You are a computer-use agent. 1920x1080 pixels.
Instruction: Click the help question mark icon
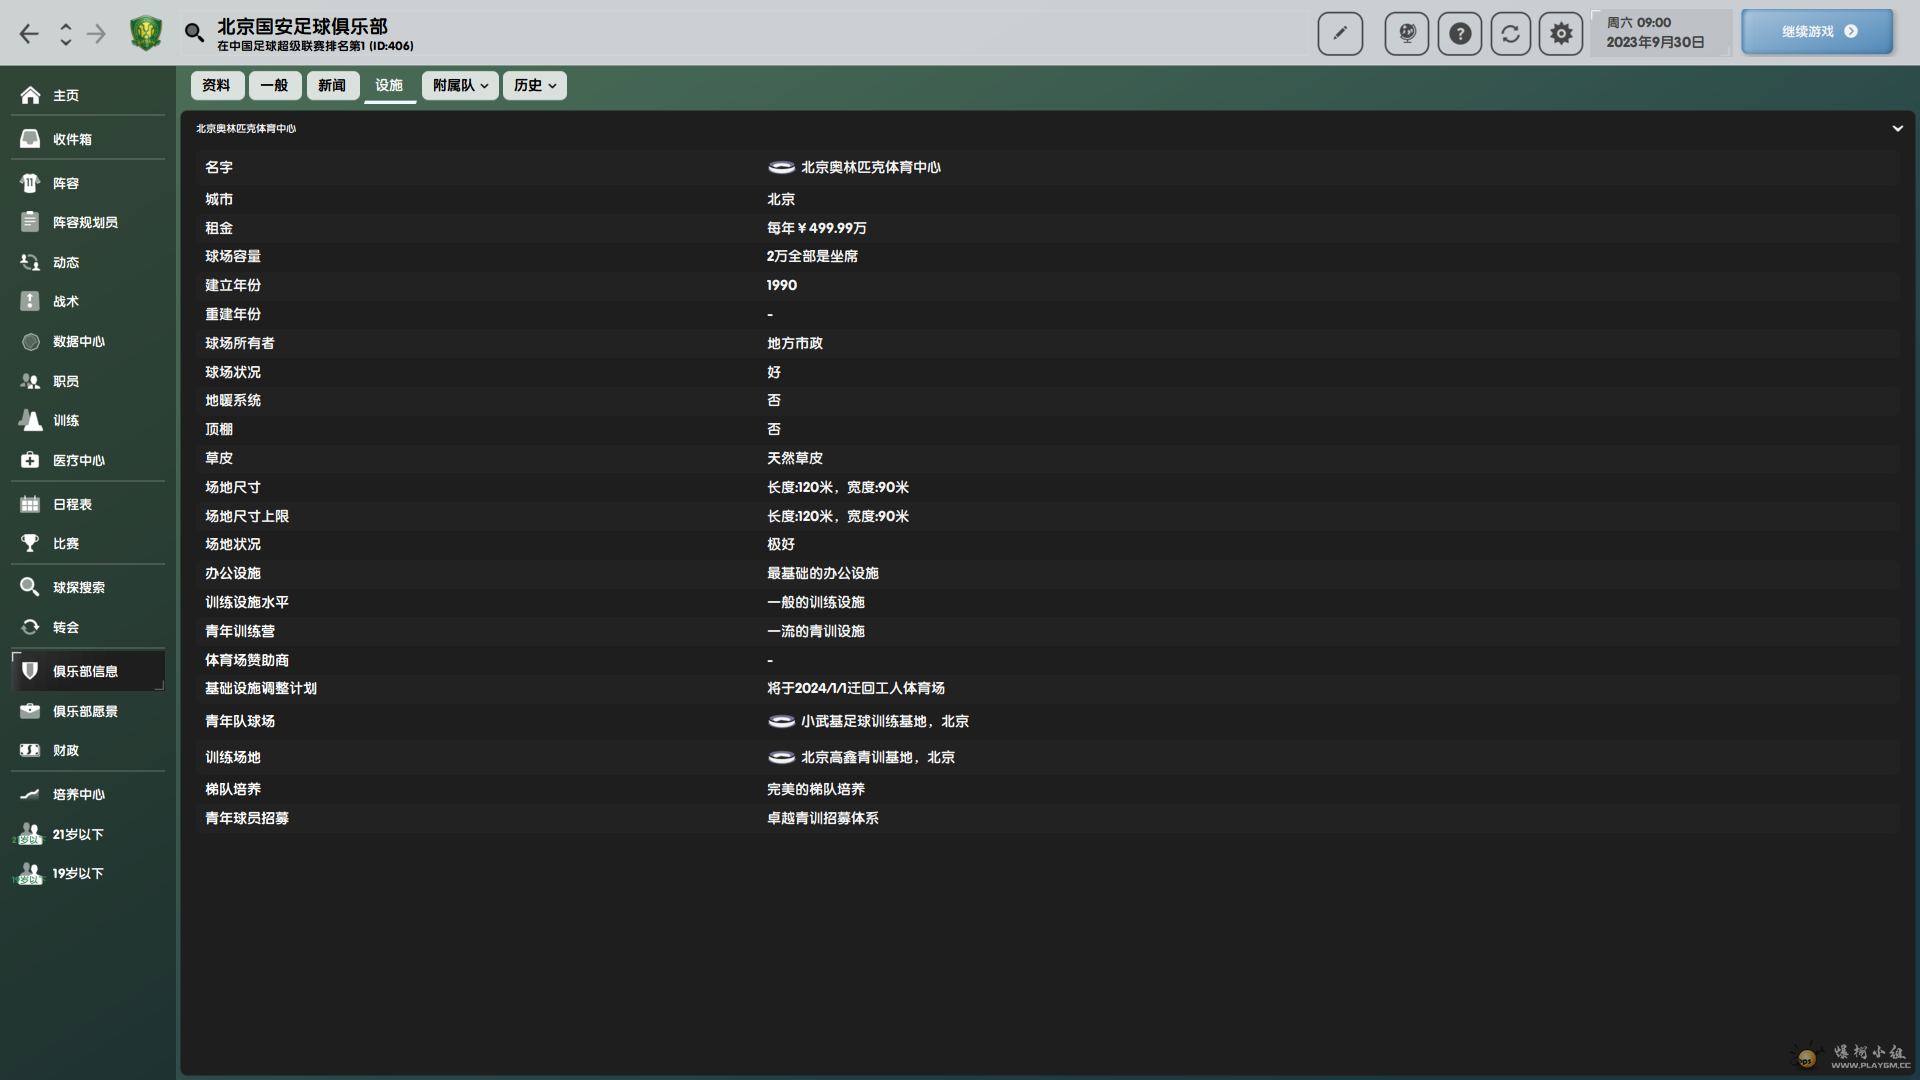click(x=1460, y=34)
